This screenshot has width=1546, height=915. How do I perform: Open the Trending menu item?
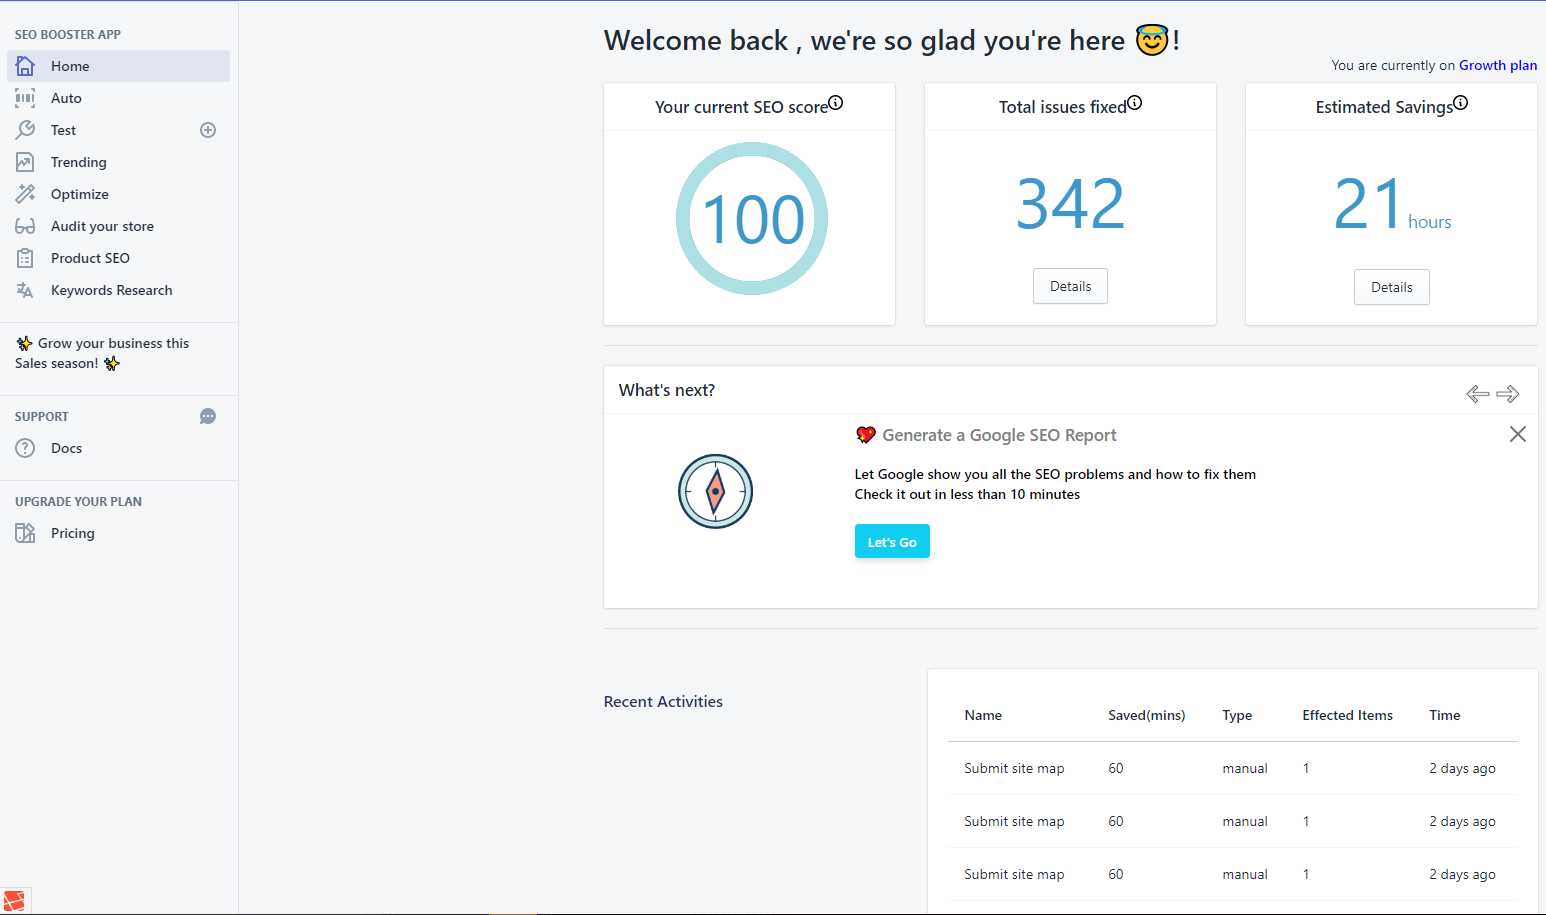pyautogui.click(x=118, y=162)
